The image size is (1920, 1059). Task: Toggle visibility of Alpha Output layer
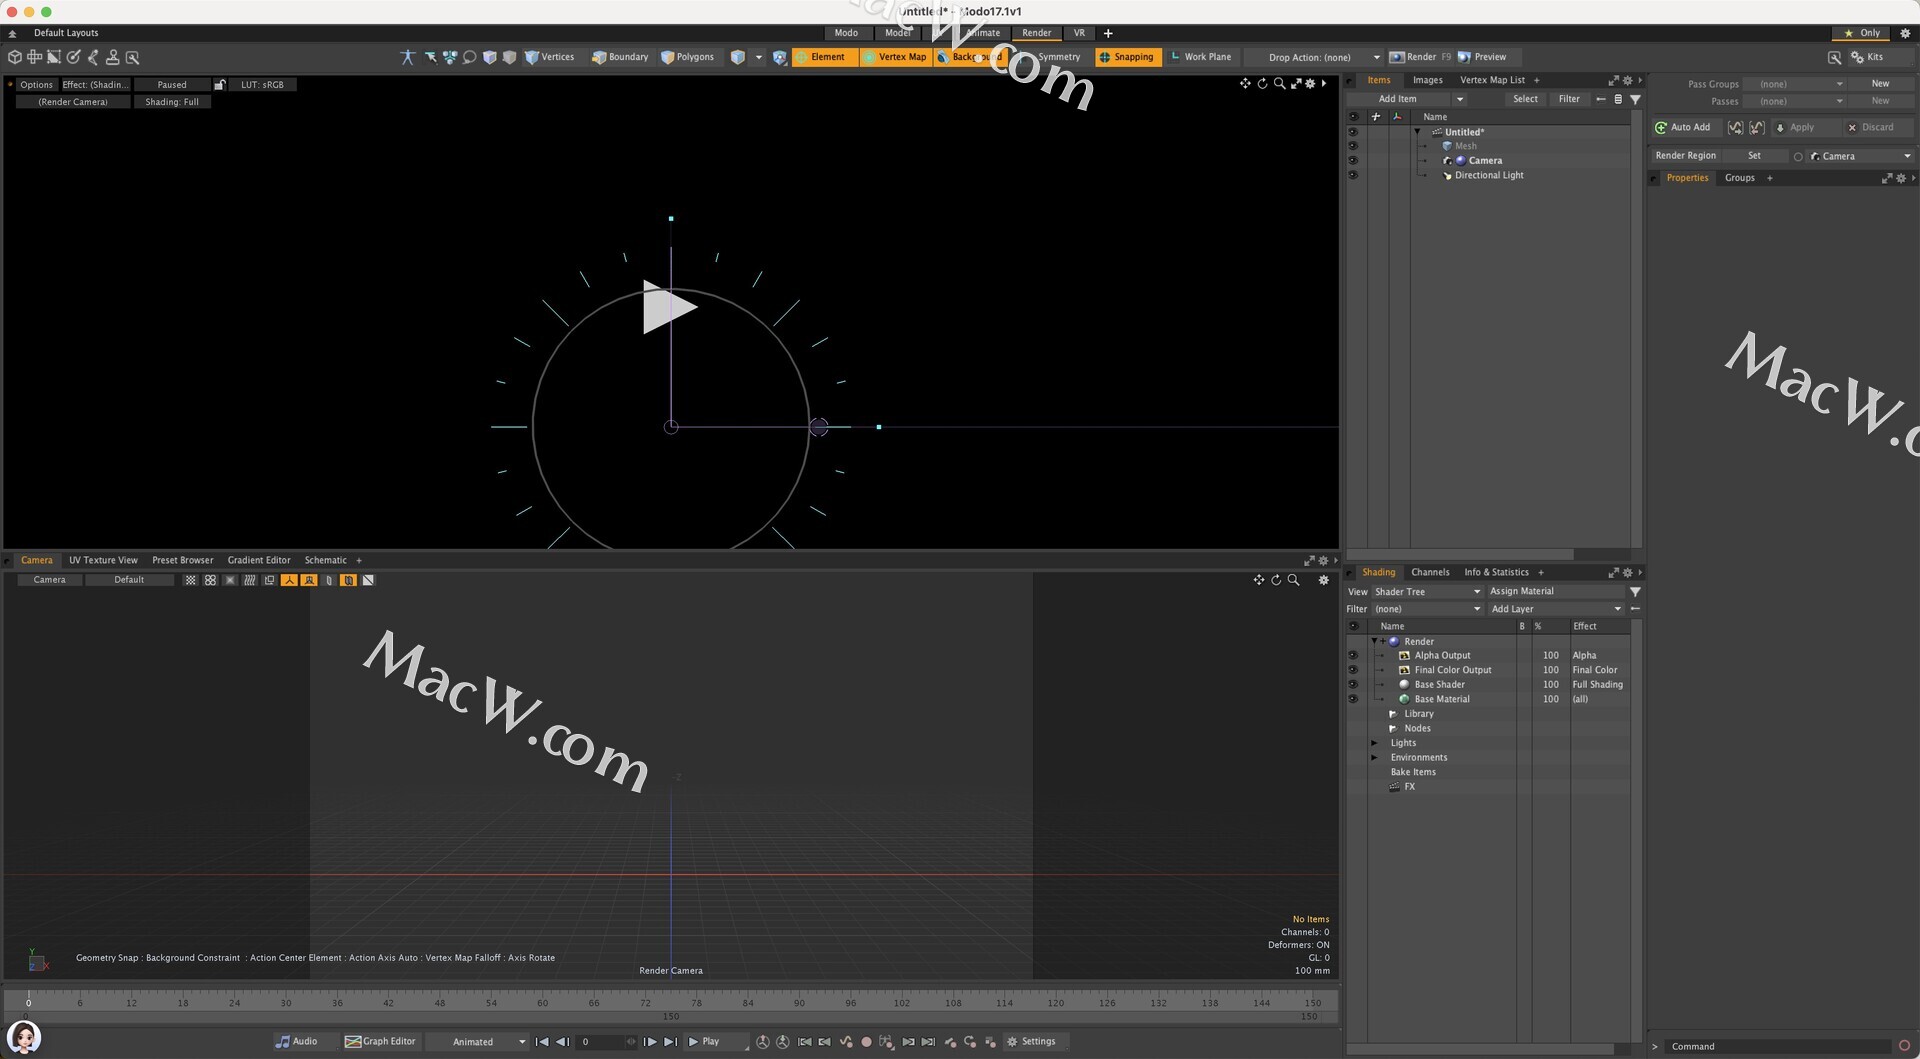coord(1353,656)
